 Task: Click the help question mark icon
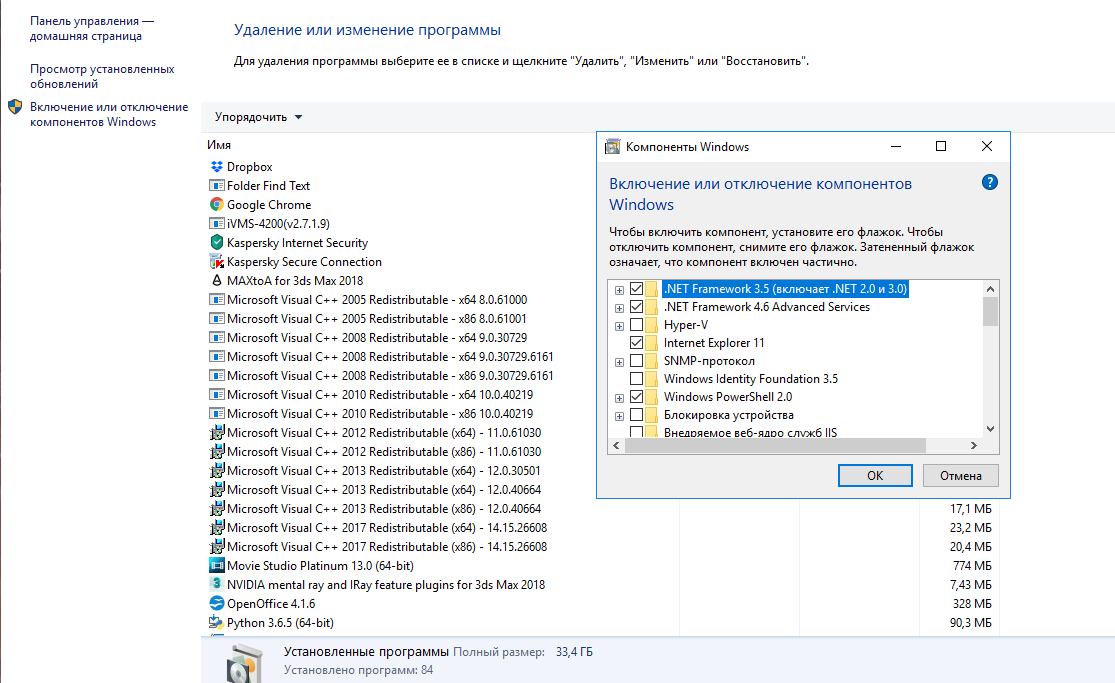click(x=989, y=182)
